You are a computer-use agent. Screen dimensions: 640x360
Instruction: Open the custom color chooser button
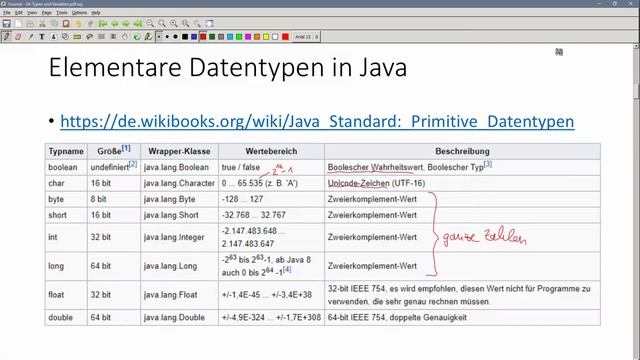click(x=285, y=37)
